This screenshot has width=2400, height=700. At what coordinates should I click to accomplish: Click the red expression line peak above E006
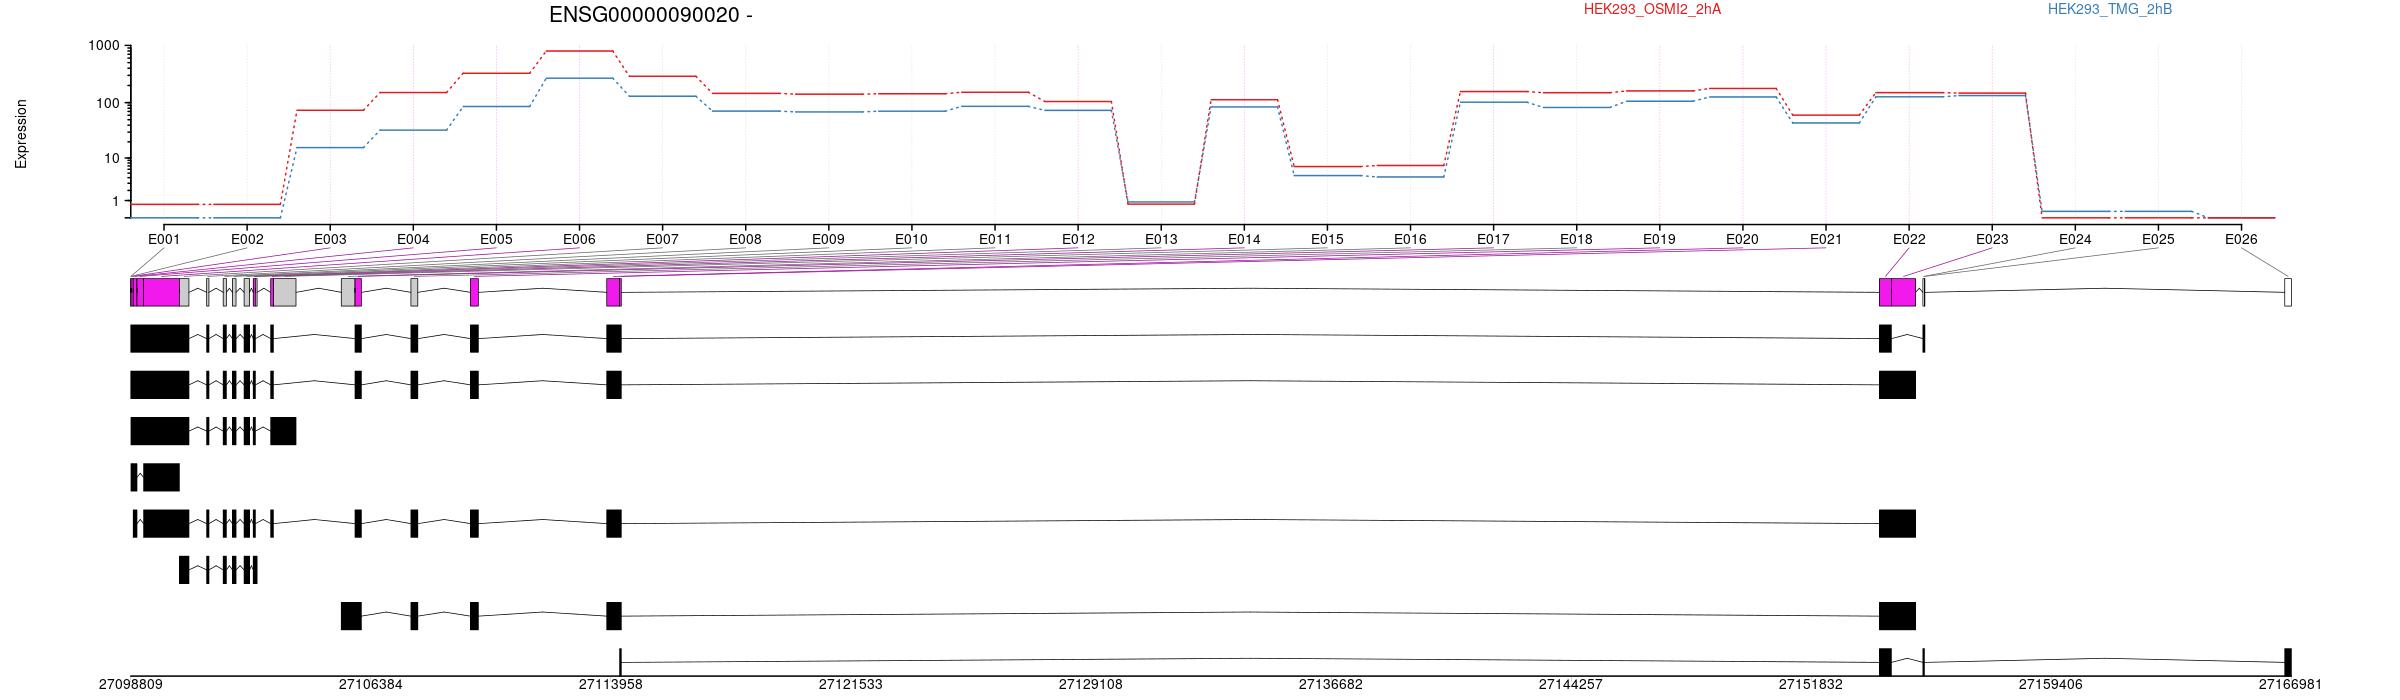click(579, 51)
